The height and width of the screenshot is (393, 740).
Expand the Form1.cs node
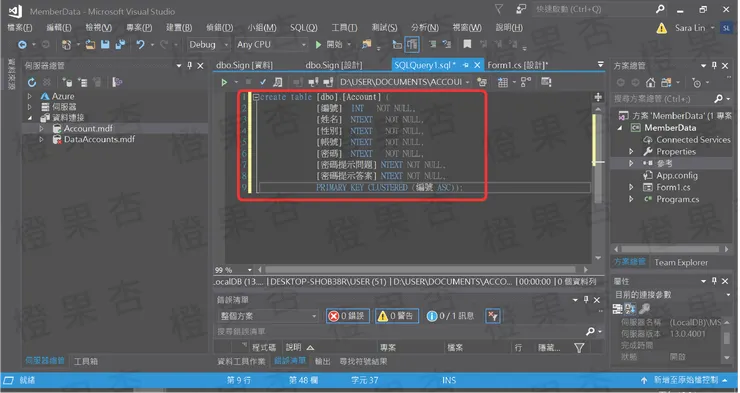click(x=631, y=187)
